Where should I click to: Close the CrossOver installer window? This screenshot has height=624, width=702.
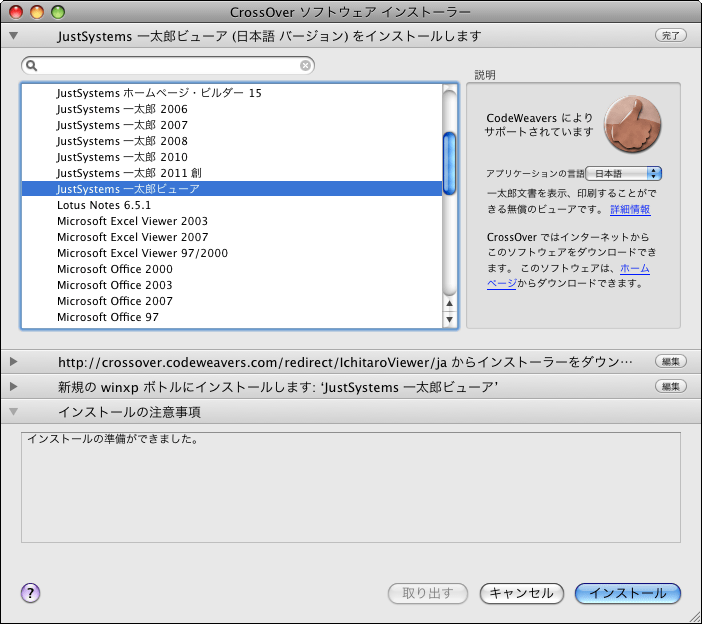tap(16, 12)
